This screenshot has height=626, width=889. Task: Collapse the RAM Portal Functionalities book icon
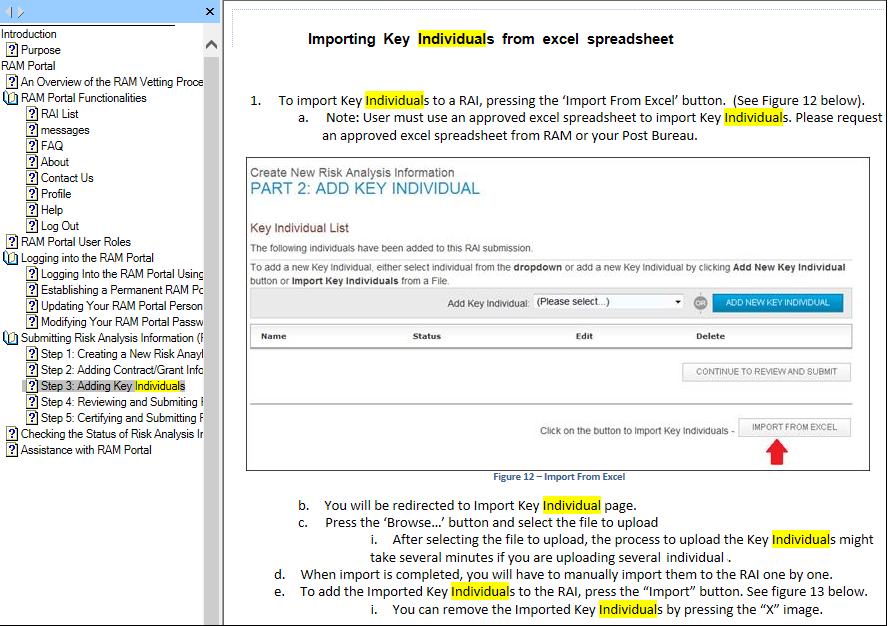[x=11, y=98]
